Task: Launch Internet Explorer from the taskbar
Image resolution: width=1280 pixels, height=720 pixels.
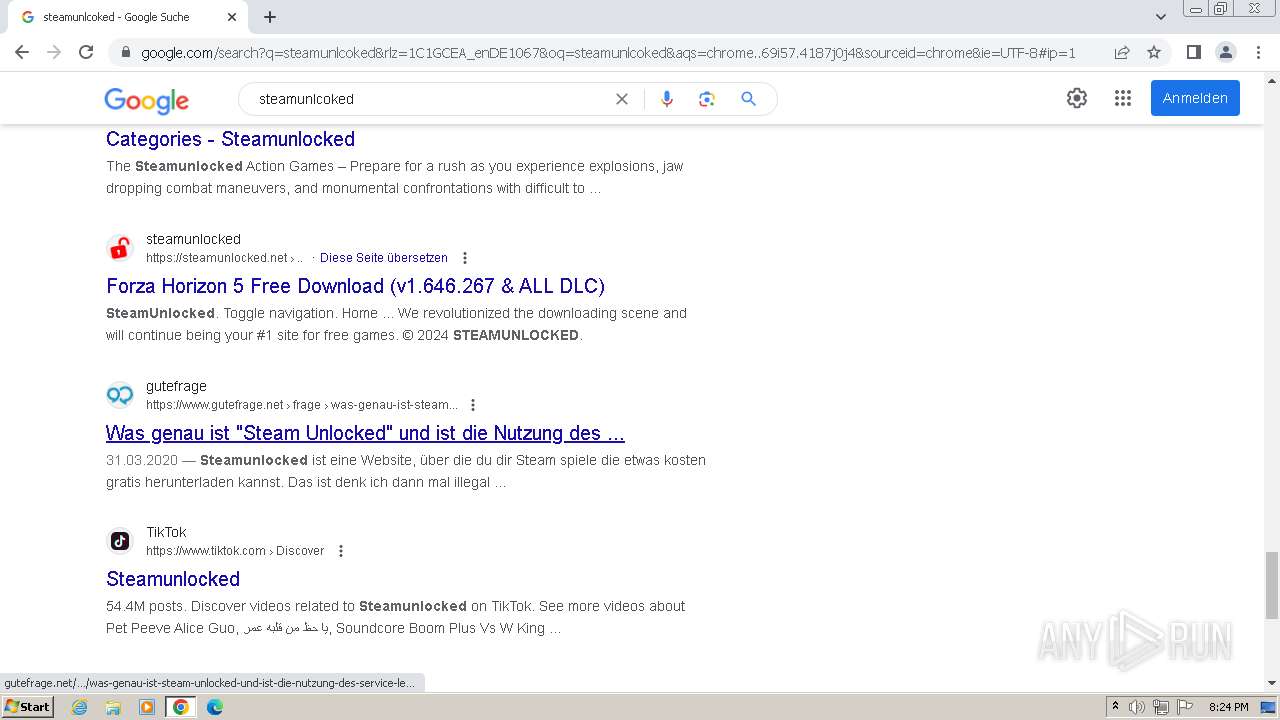Action: coord(80,707)
